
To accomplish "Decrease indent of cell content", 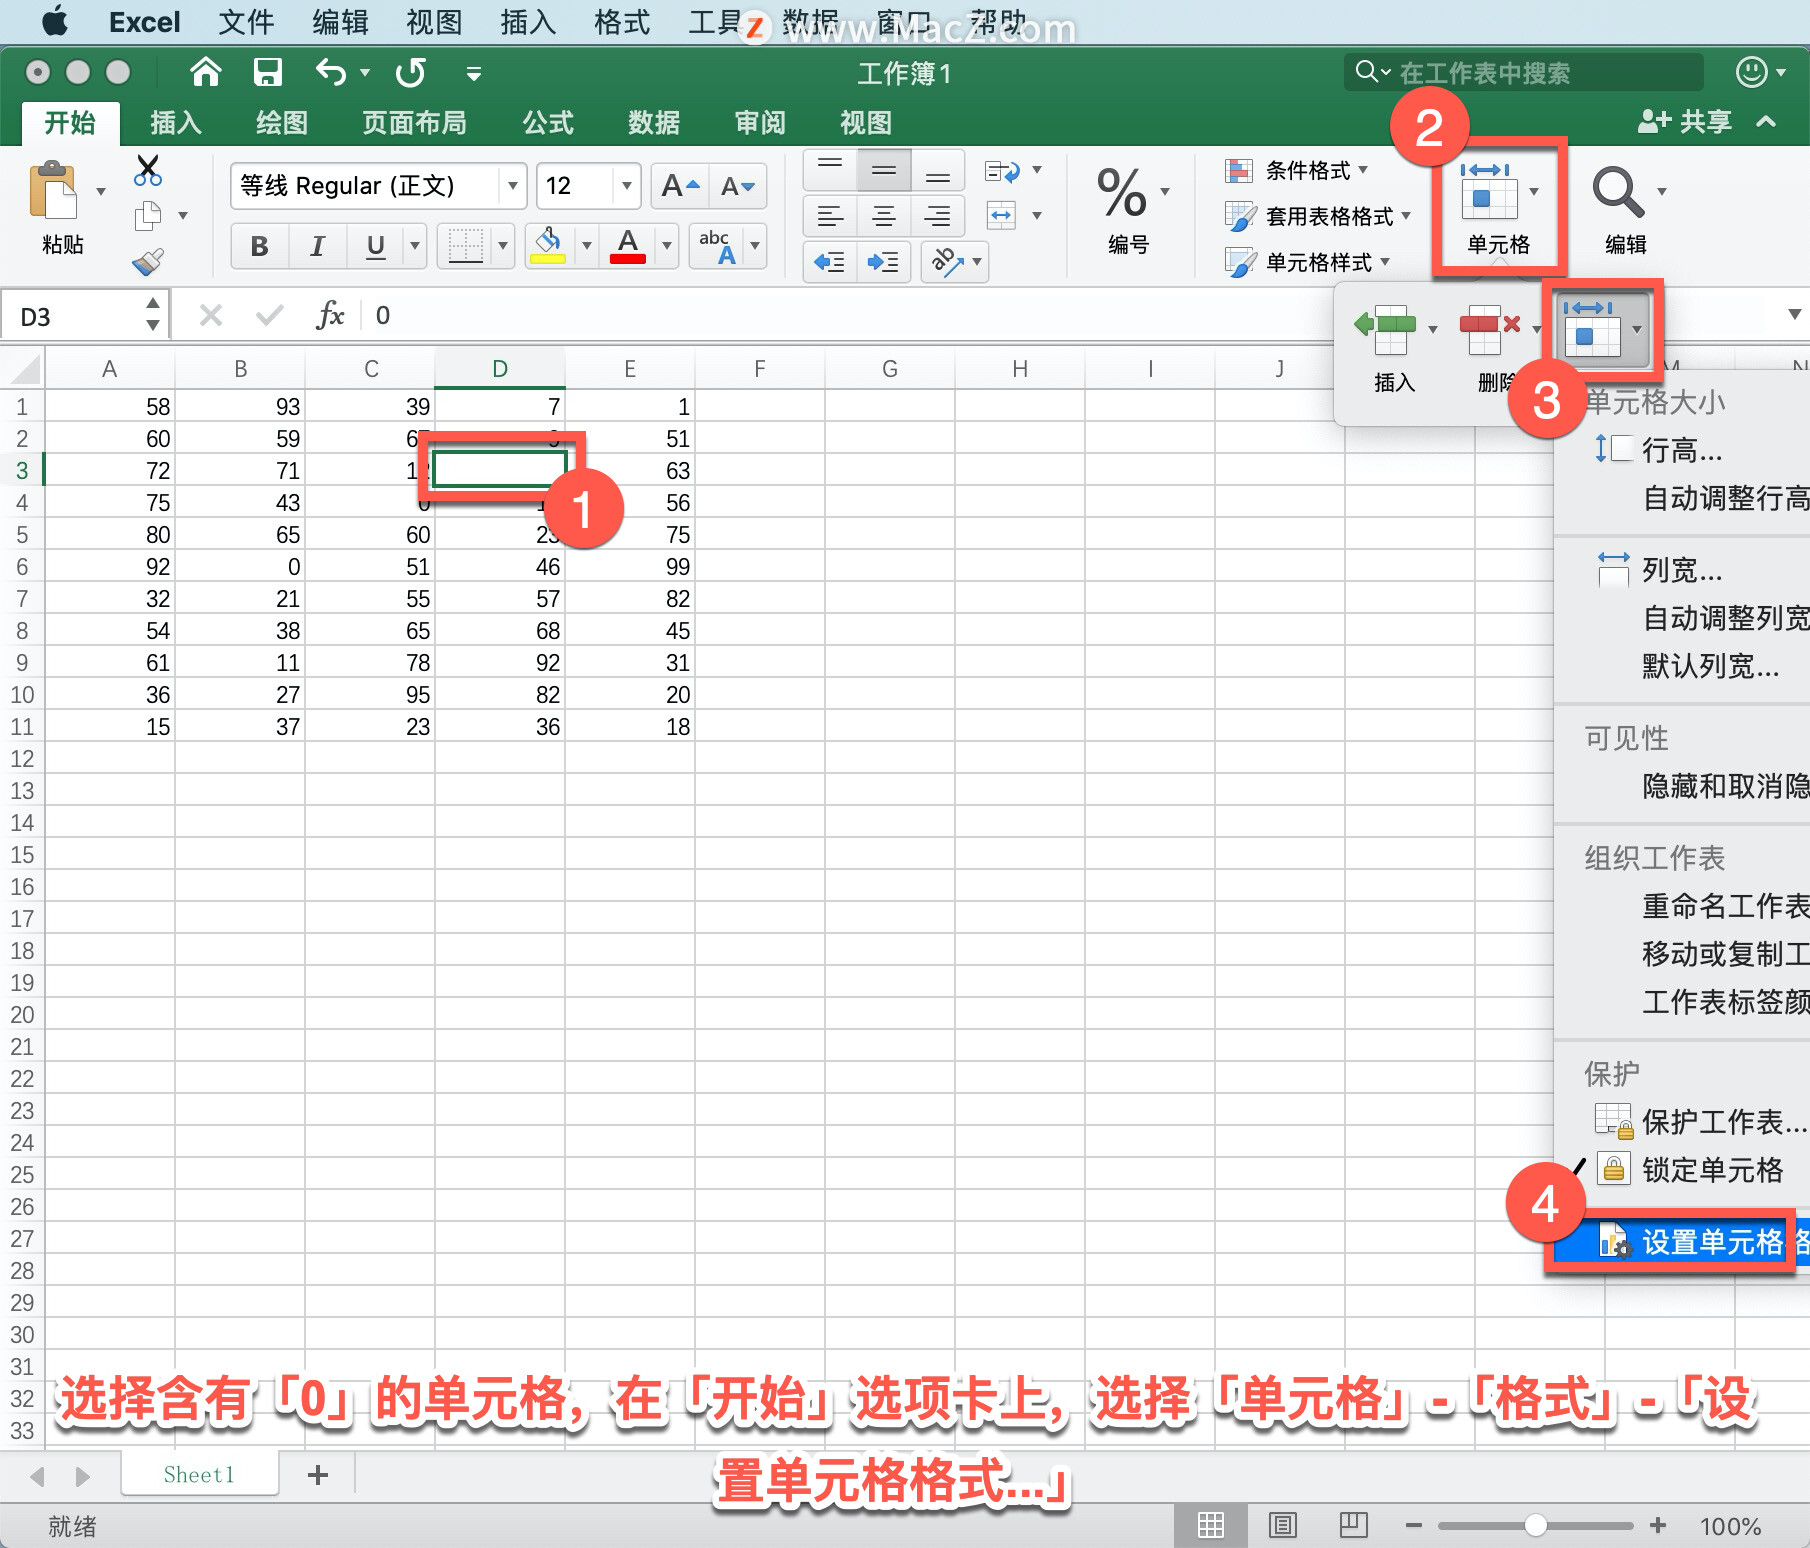I will tap(830, 262).
